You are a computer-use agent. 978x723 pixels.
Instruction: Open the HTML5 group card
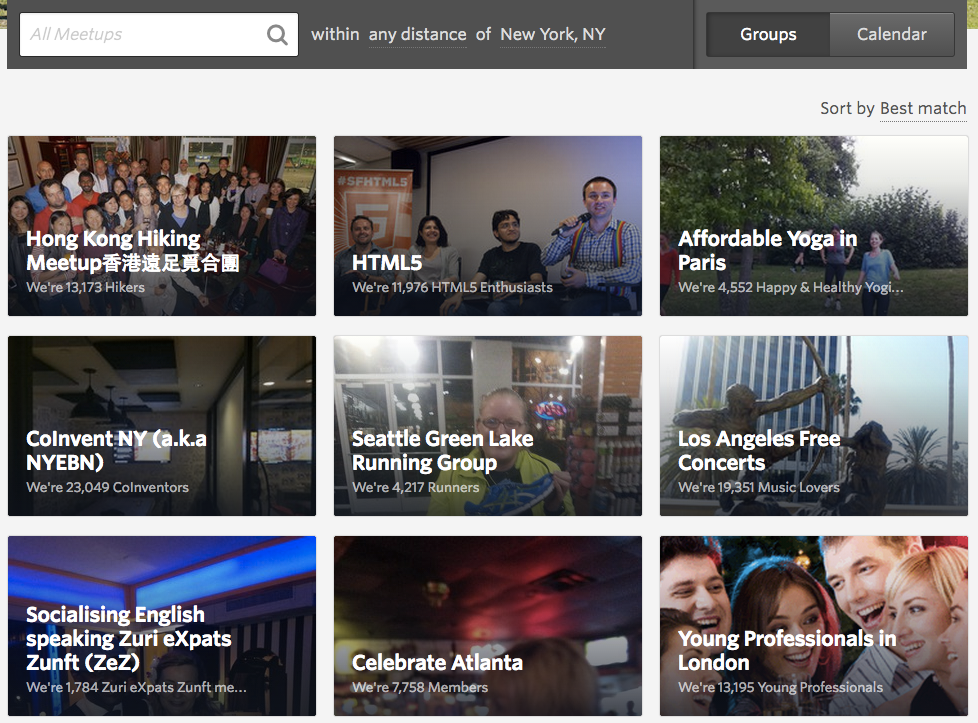tap(488, 226)
